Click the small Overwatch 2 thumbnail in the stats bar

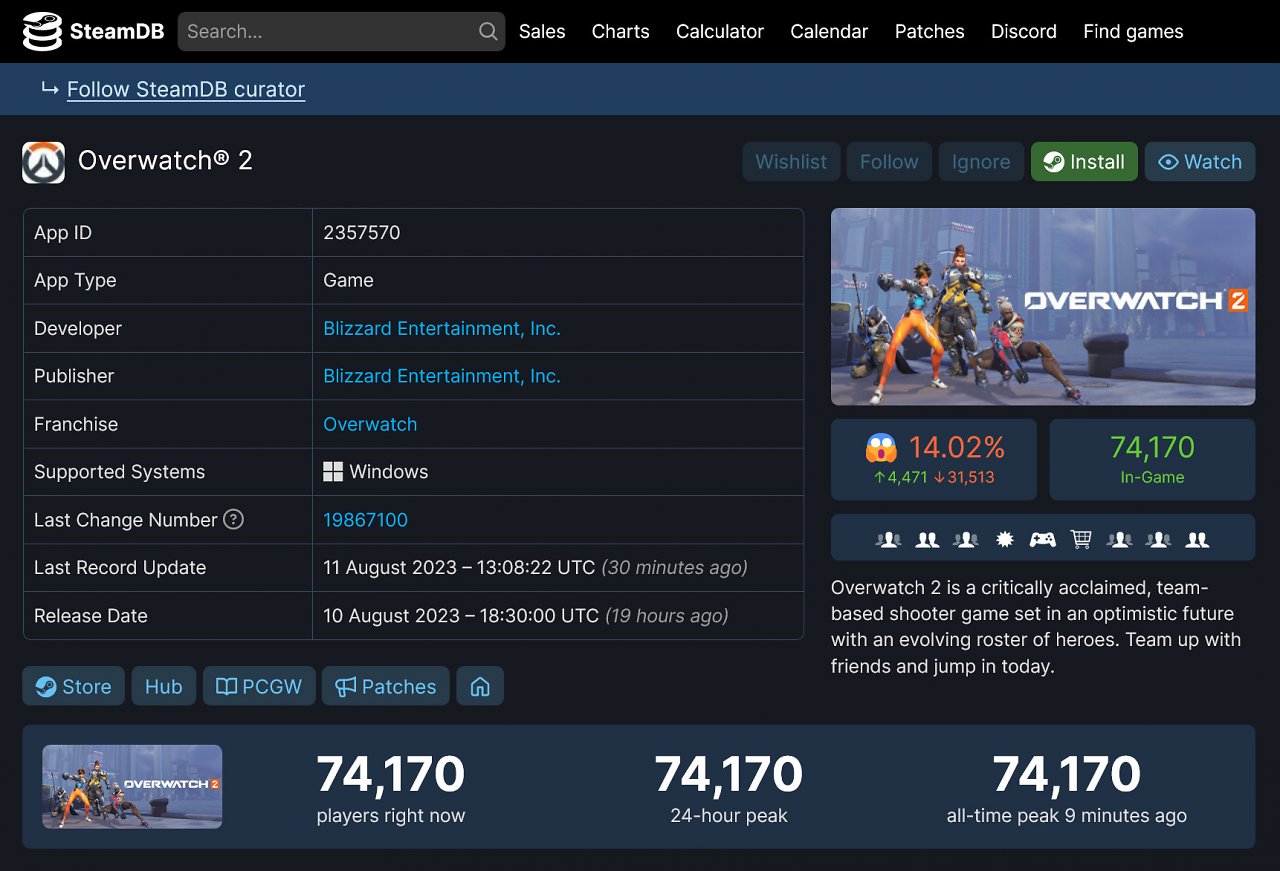point(132,786)
